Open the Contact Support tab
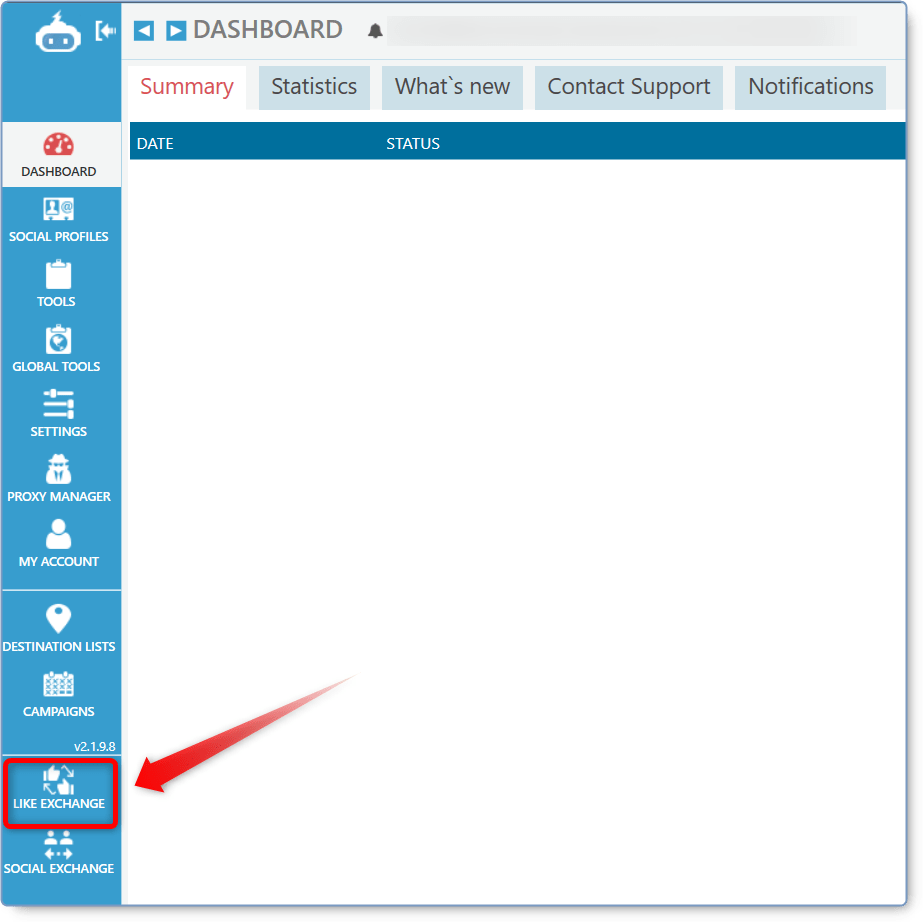Image resolution: width=923 pixels, height=922 pixels. [x=628, y=87]
